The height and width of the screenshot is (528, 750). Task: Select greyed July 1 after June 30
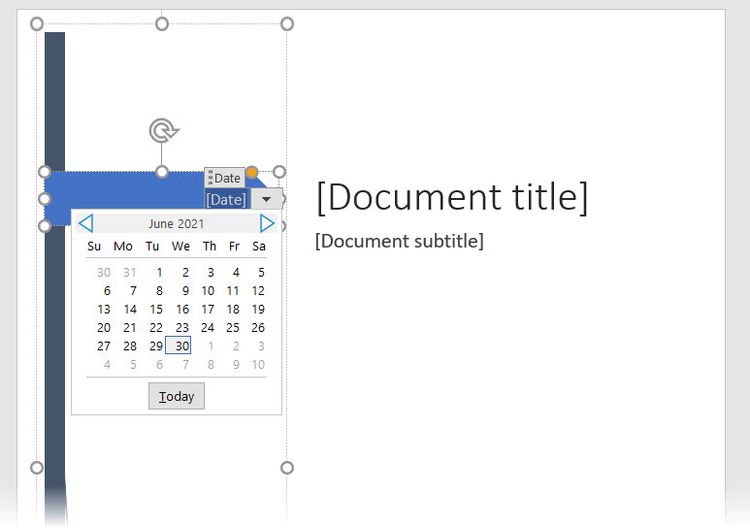click(210, 346)
